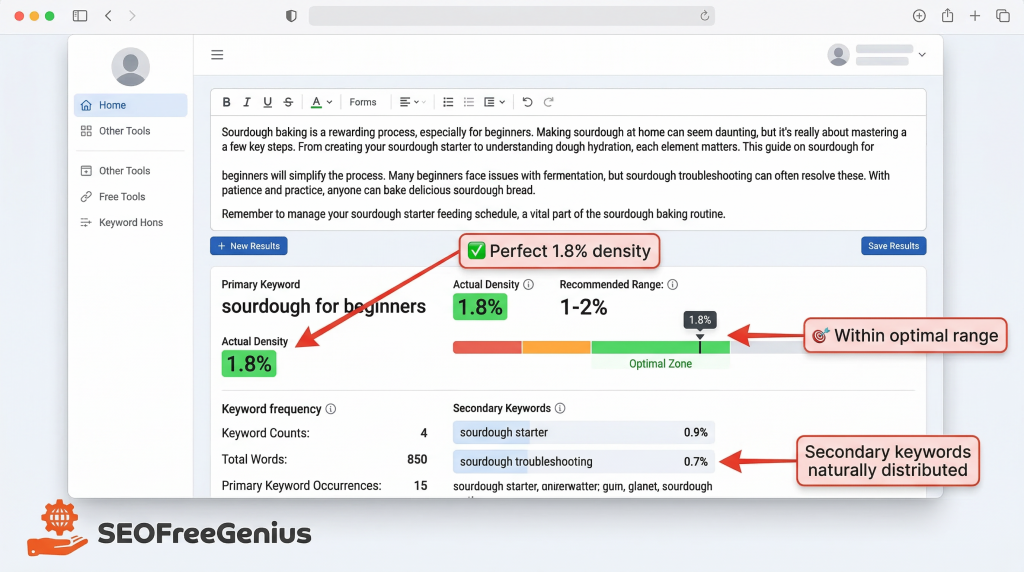Click the Total Words value 850

(x=417, y=459)
